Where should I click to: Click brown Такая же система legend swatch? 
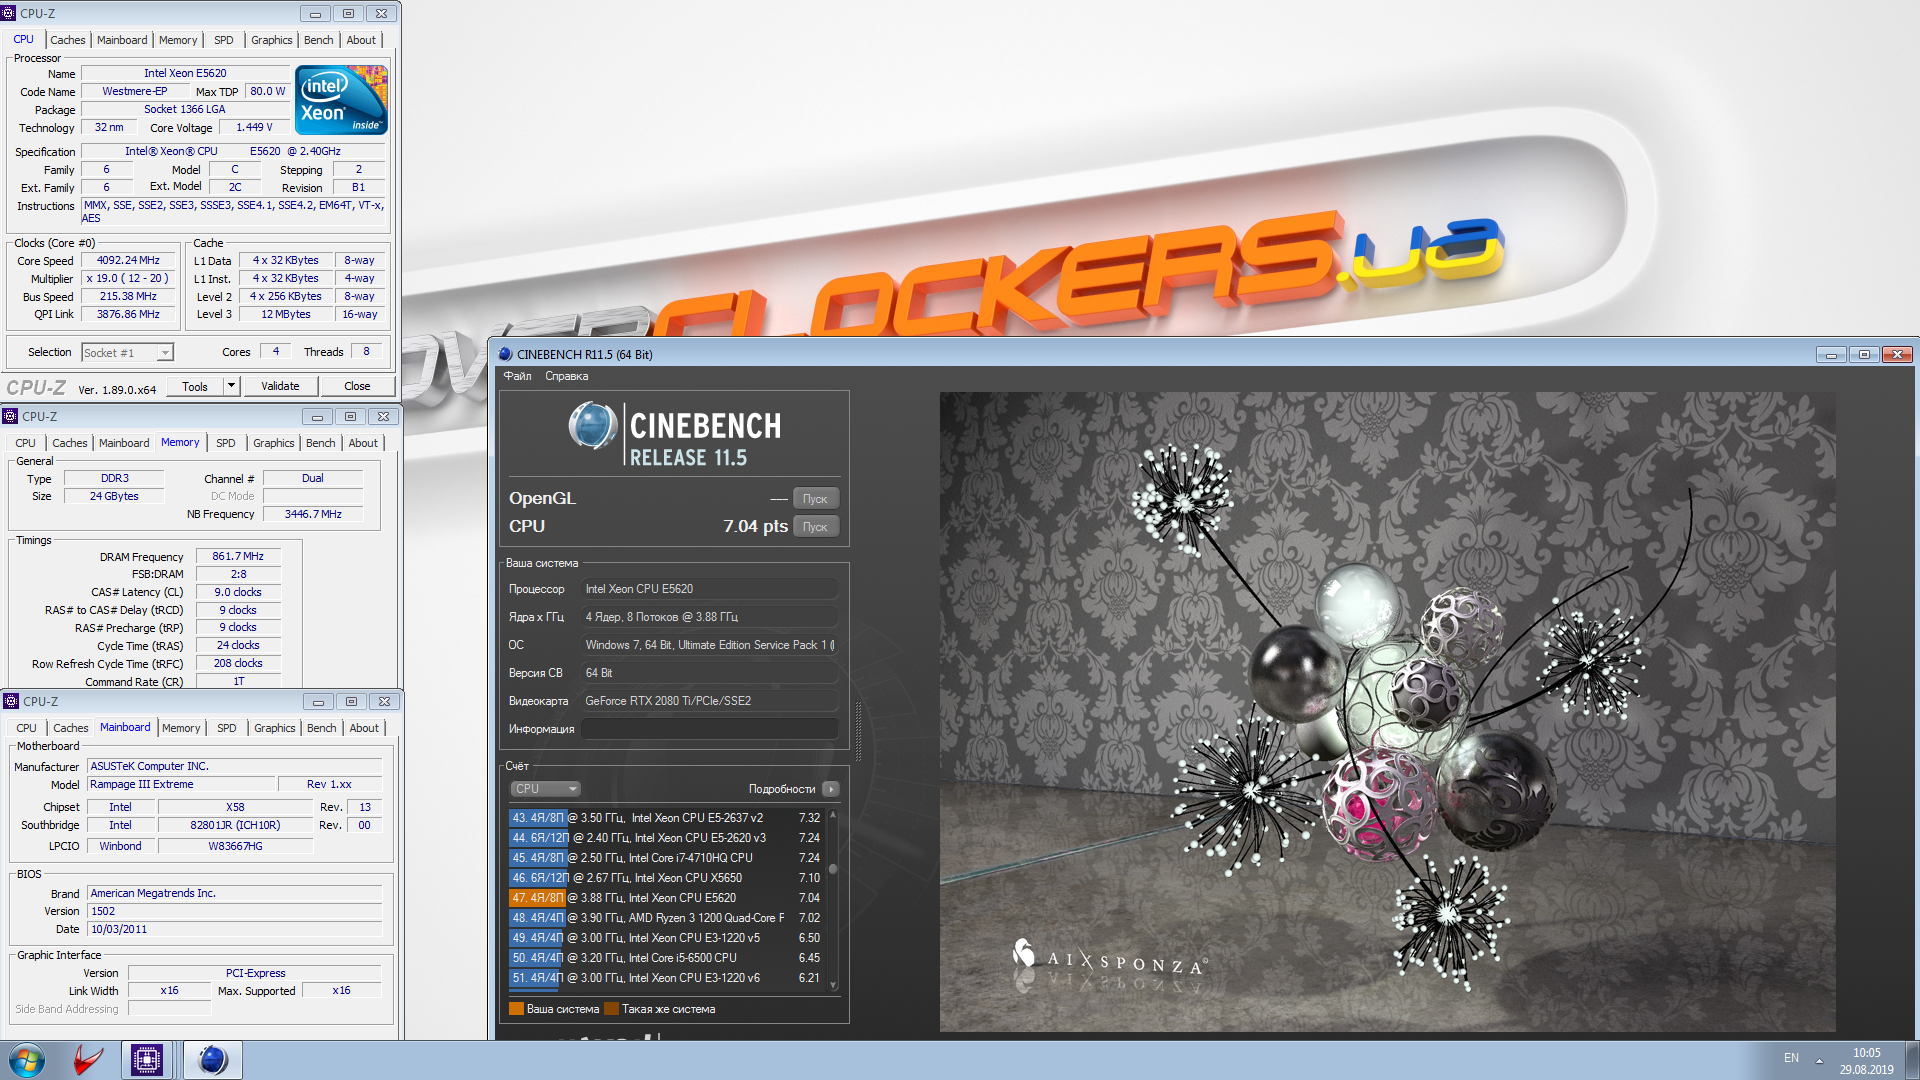click(x=611, y=1009)
